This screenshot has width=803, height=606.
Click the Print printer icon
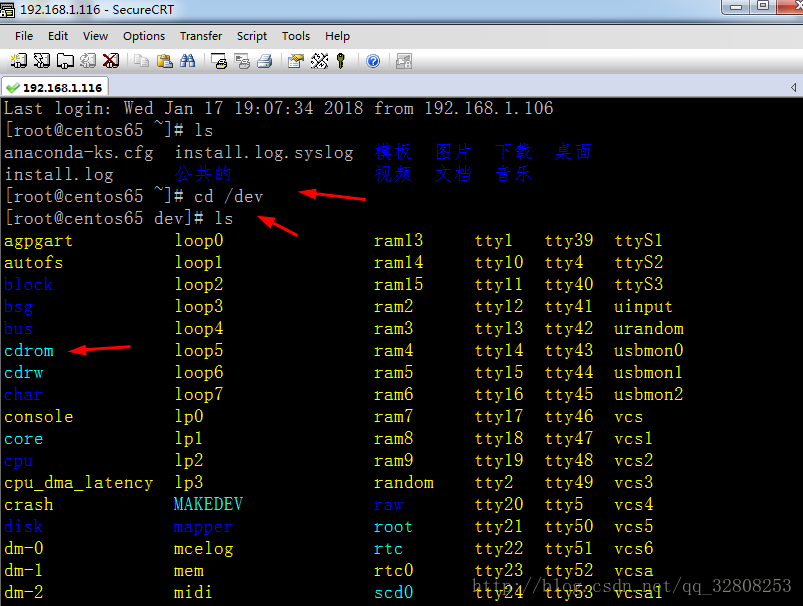[x=265, y=61]
